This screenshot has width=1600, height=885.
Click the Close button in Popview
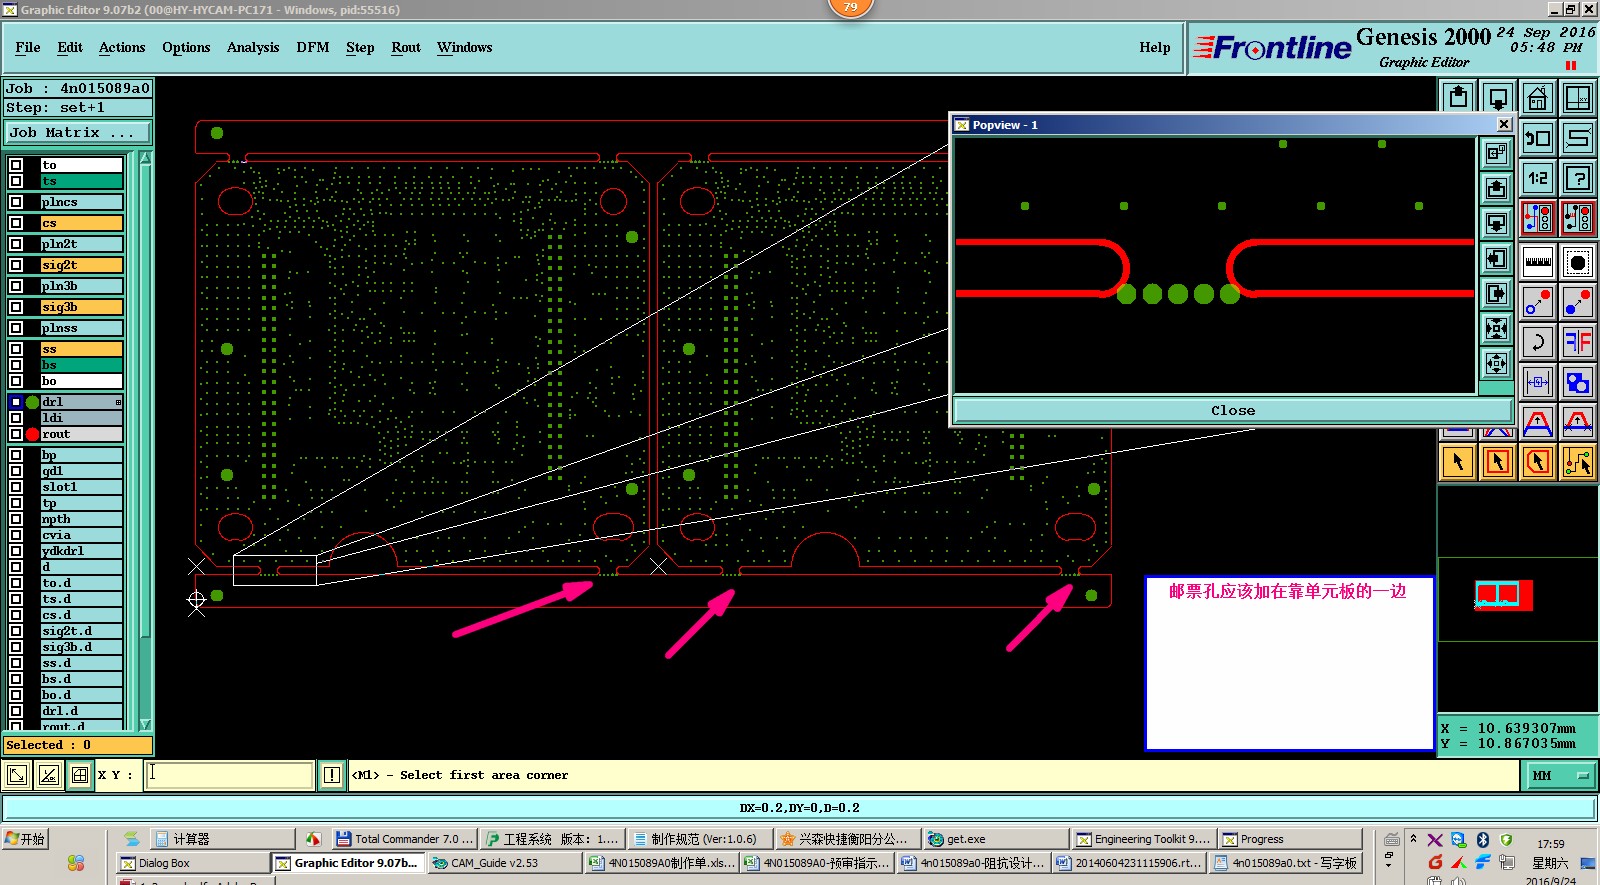1233,410
